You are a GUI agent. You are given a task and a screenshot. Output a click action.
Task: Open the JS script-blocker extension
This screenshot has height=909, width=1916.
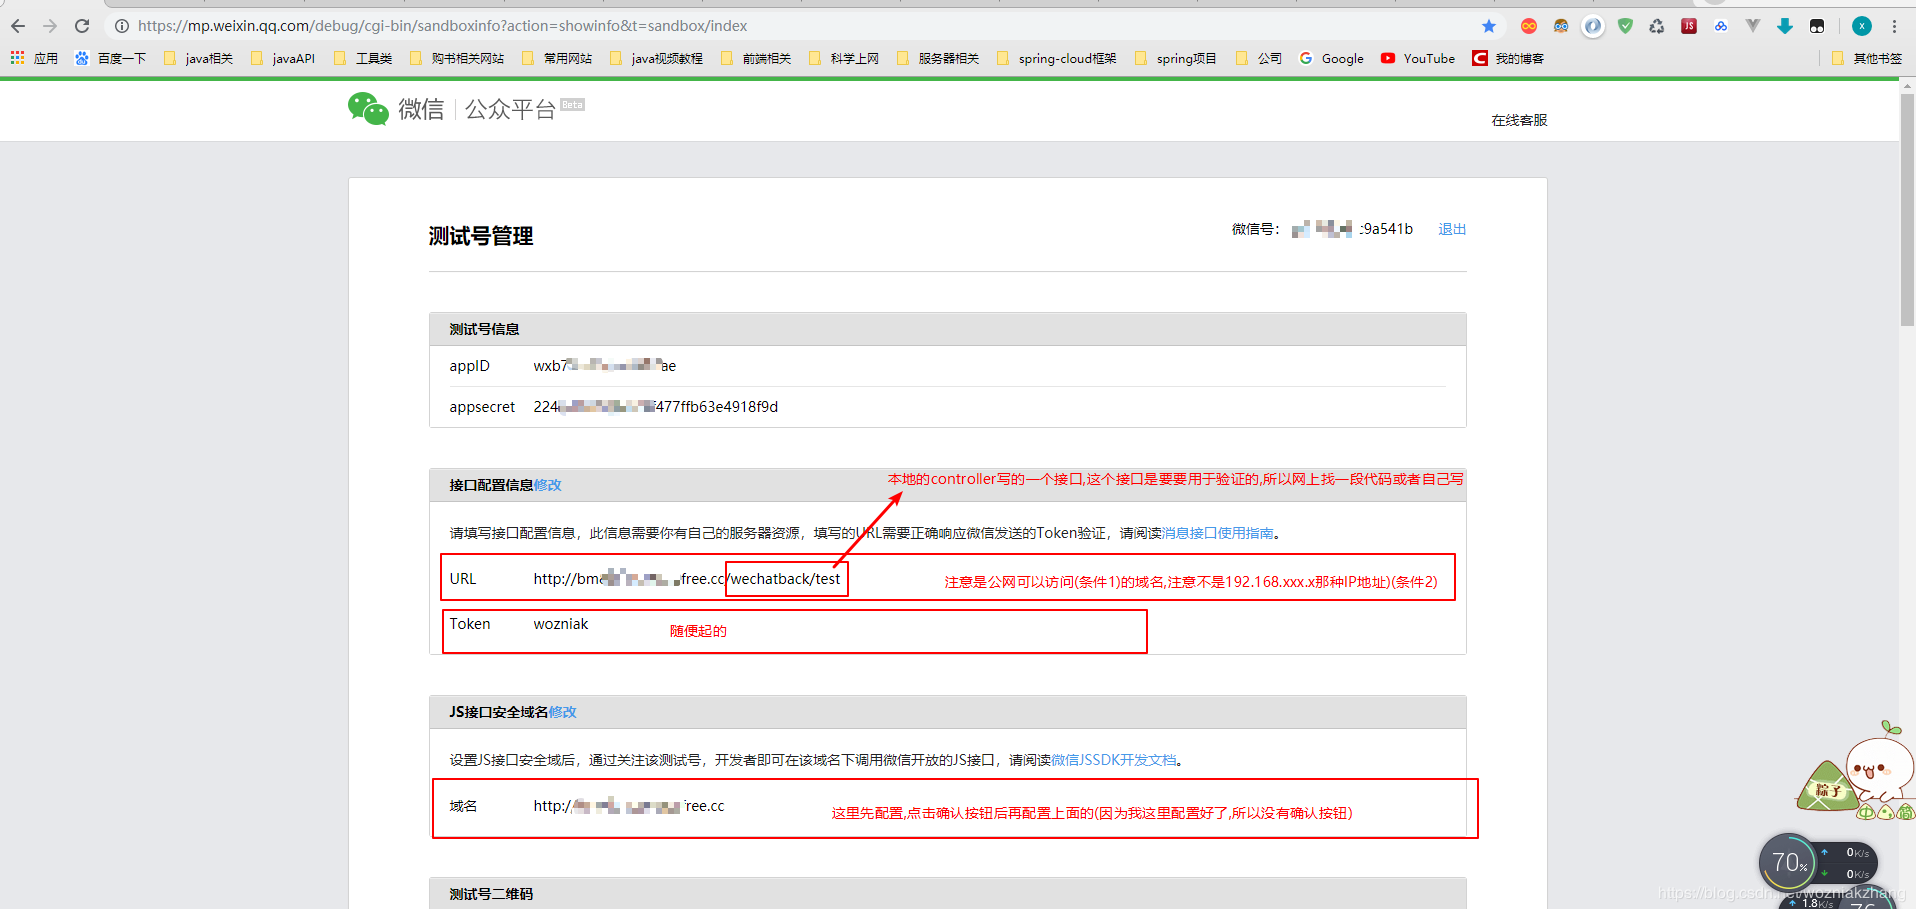click(1689, 26)
